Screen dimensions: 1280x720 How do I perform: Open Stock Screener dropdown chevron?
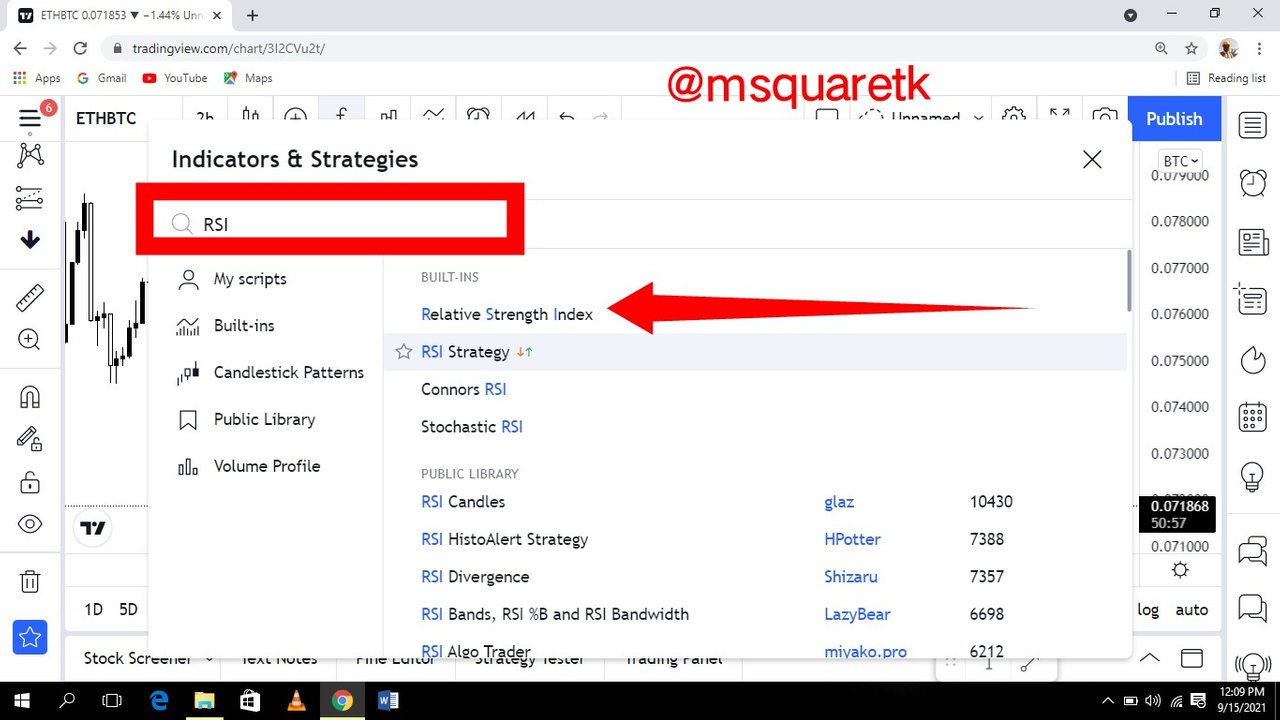click(209, 659)
